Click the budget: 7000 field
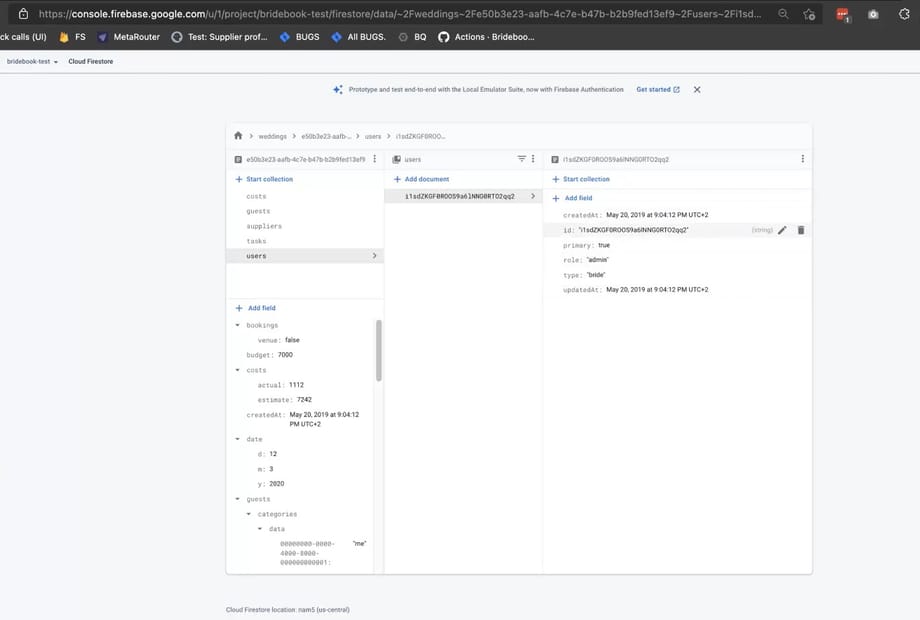Viewport: 920px width, 620px height. pyautogui.click(x=269, y=355)
